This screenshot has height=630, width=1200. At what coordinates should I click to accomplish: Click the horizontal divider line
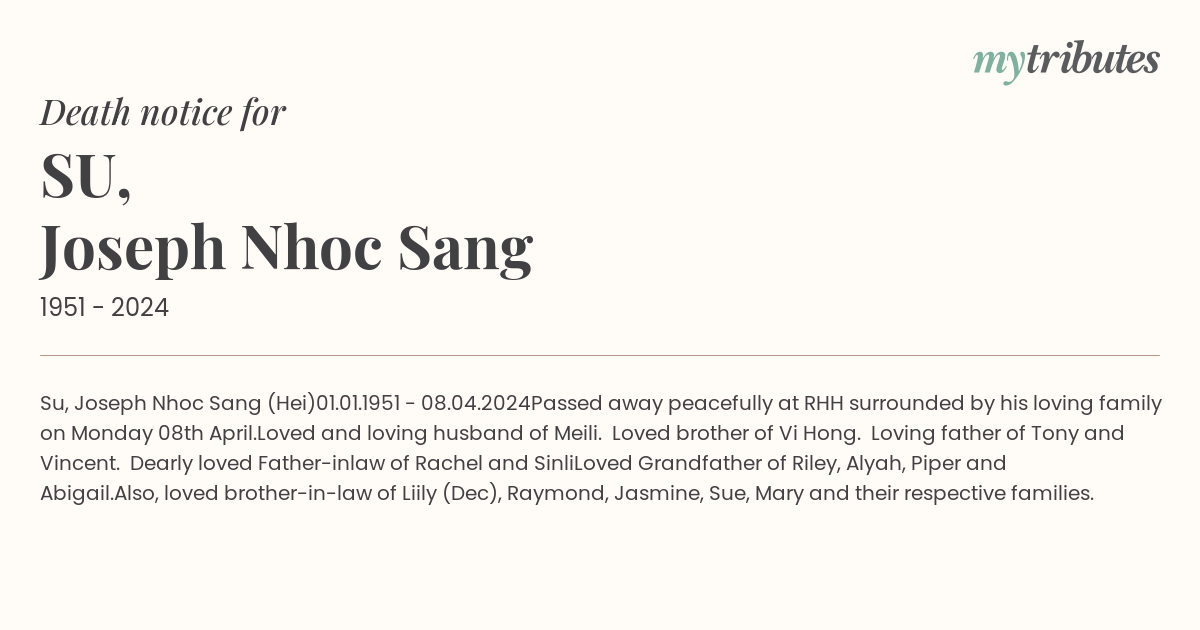(600, 355)
